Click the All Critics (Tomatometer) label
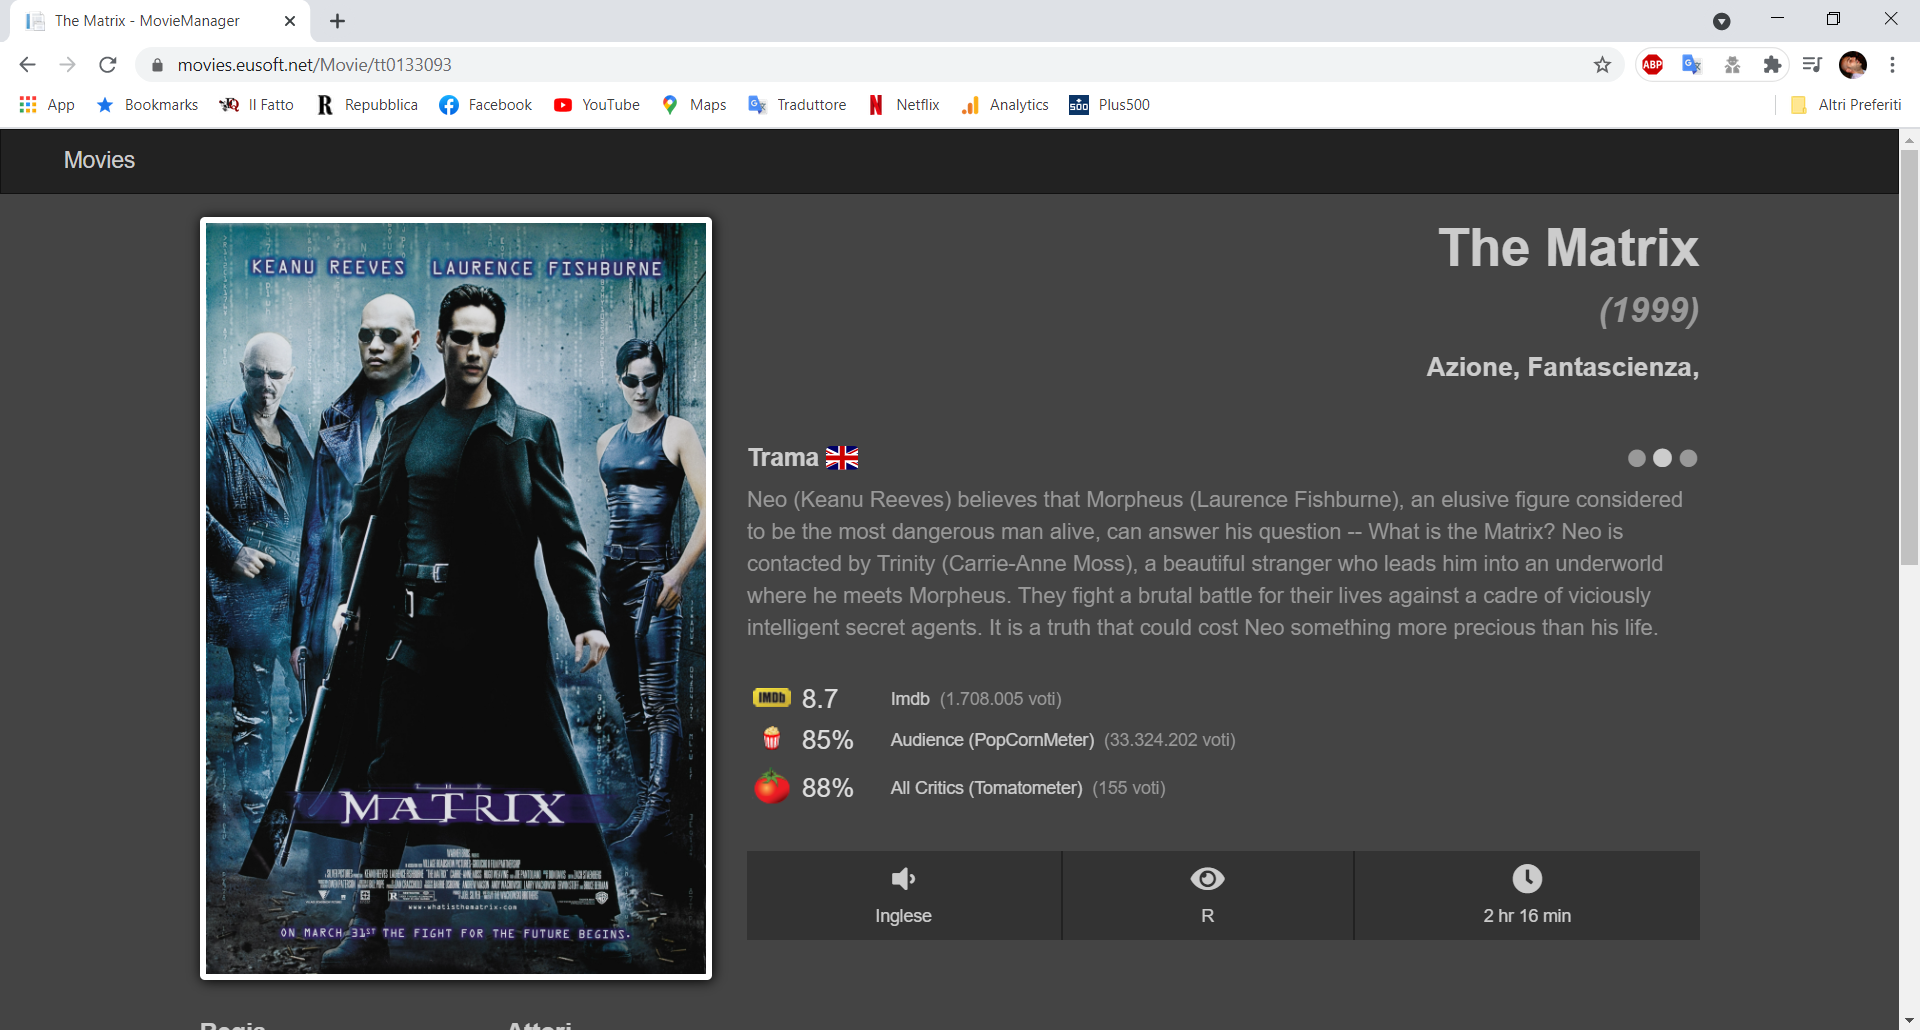Viewport: 1920px width, 1030px height. (x=986, y=788)
